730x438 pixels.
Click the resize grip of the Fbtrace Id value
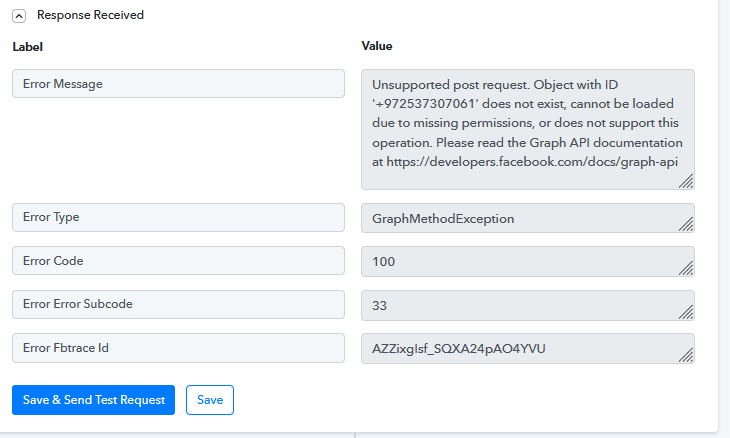click(x=686, y=355)
